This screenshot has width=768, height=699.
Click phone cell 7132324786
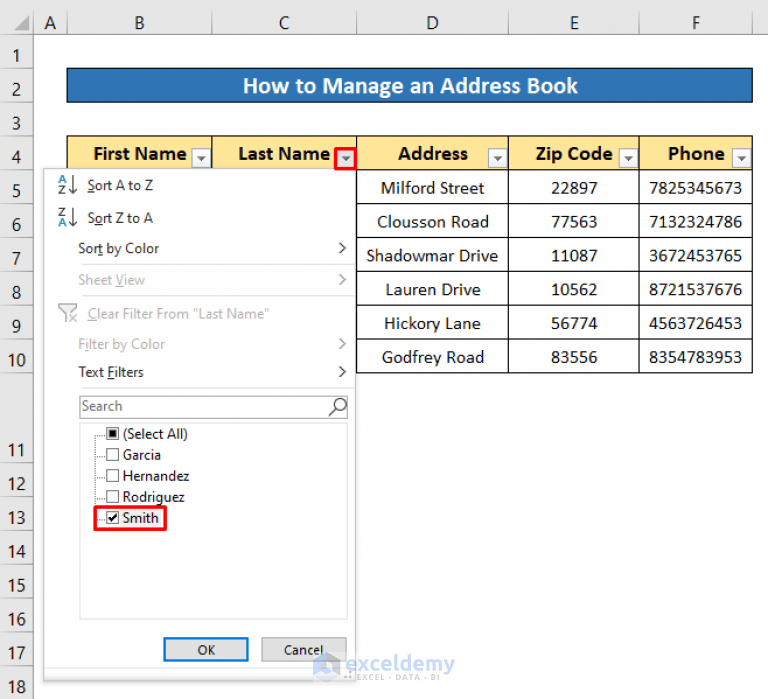[x=696, y=221]
